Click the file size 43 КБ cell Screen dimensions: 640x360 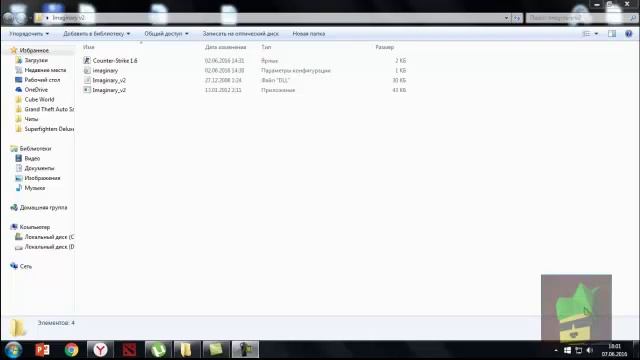pyautogui.click(x=399, y=90)
